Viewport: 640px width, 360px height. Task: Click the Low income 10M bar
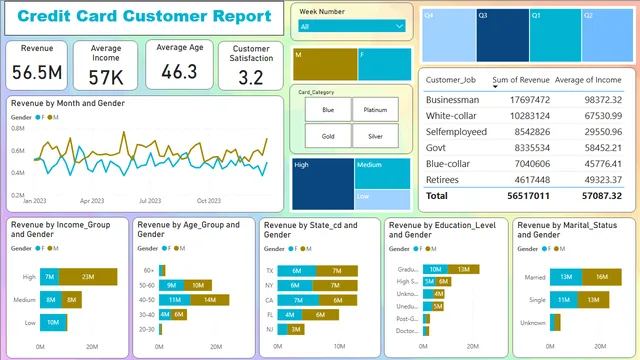pyautogui.click(x=53, y=322)
